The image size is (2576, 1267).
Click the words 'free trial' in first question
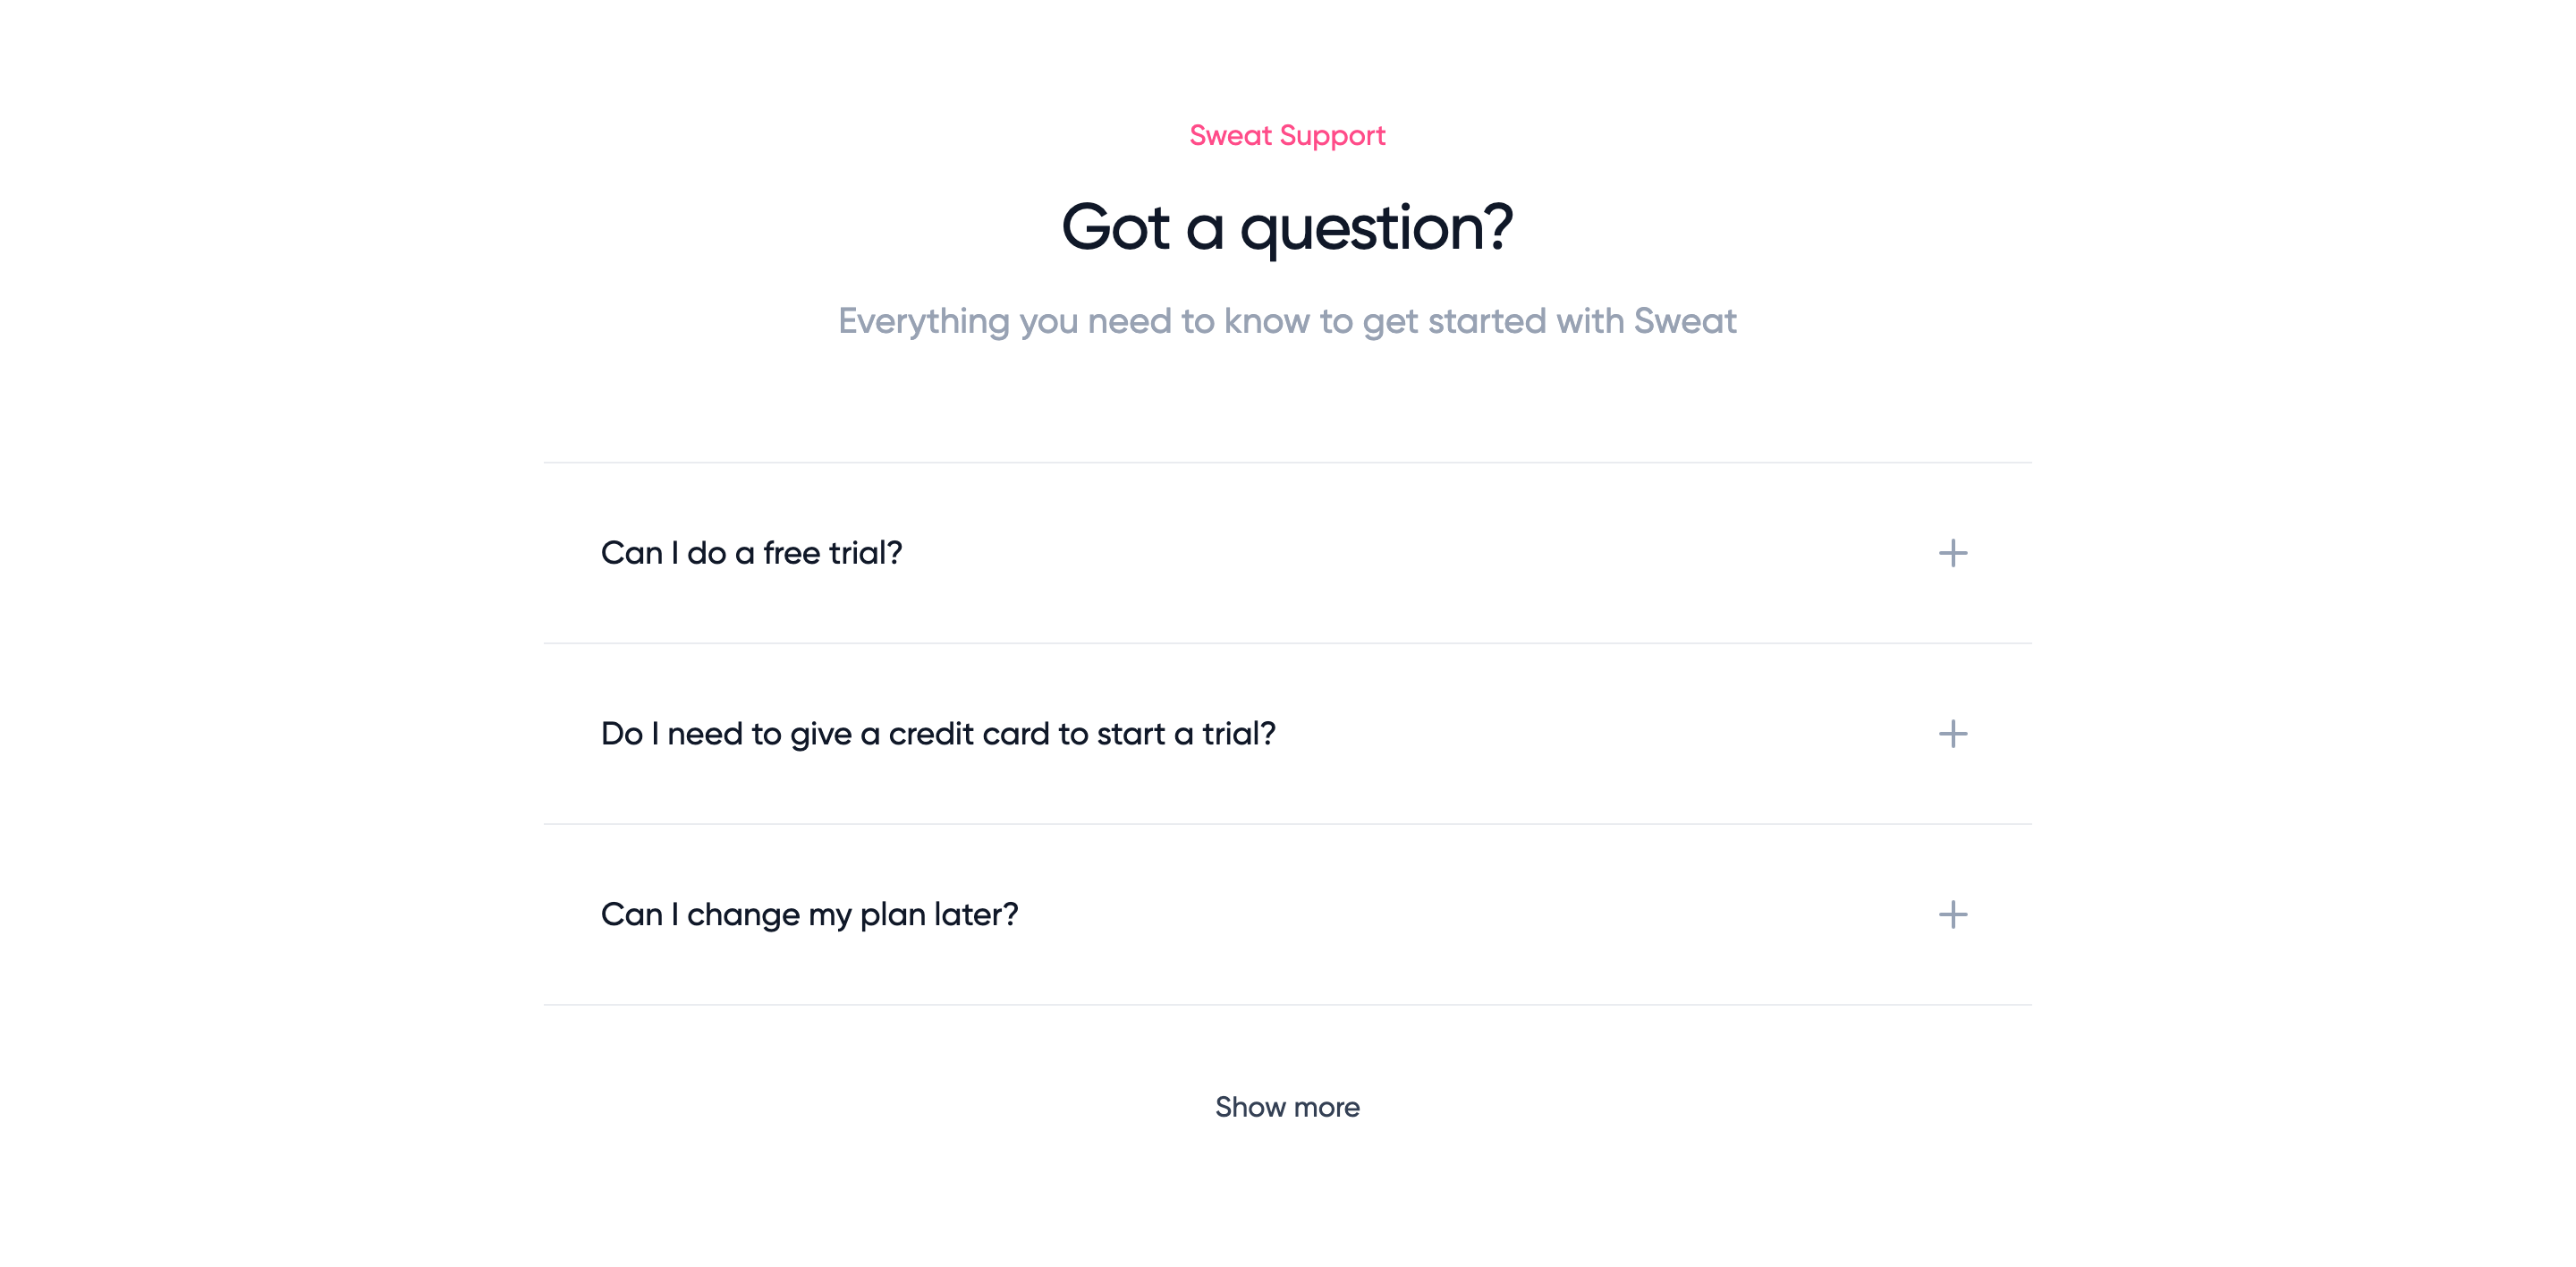point(833,553)
